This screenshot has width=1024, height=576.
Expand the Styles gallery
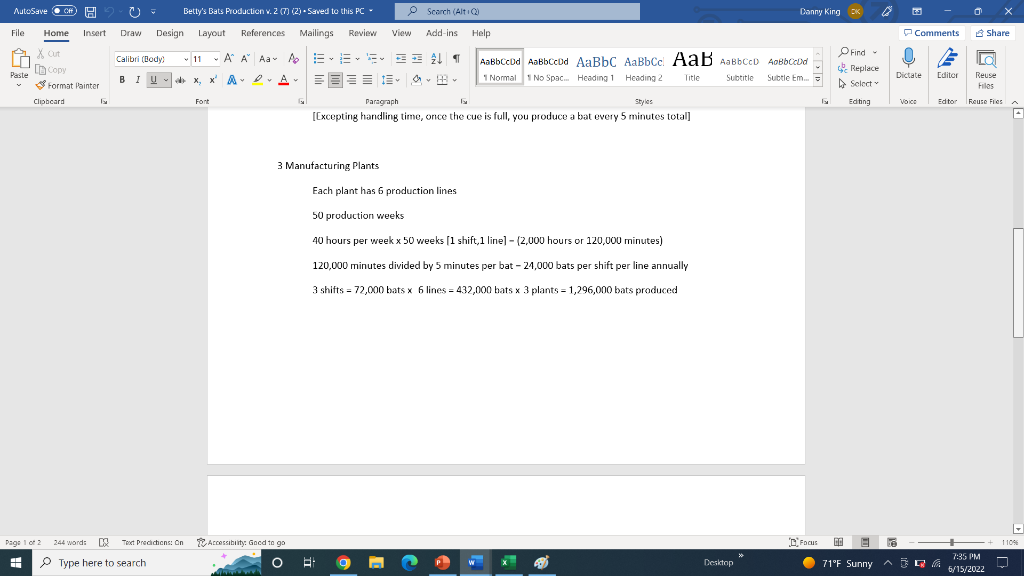click(818, 80)
